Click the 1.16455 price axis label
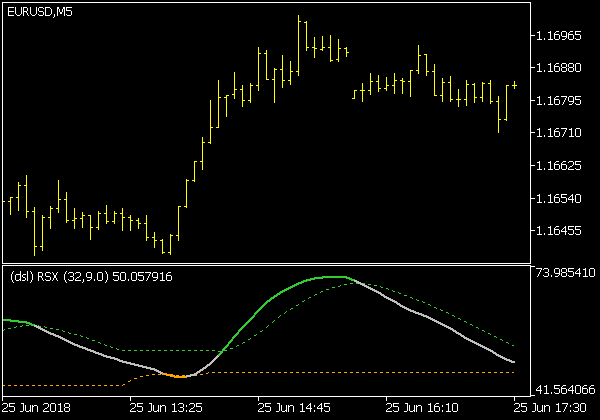The width and height of the screenshot is (600, 420). pyautogui.click(x=559, y=231)
